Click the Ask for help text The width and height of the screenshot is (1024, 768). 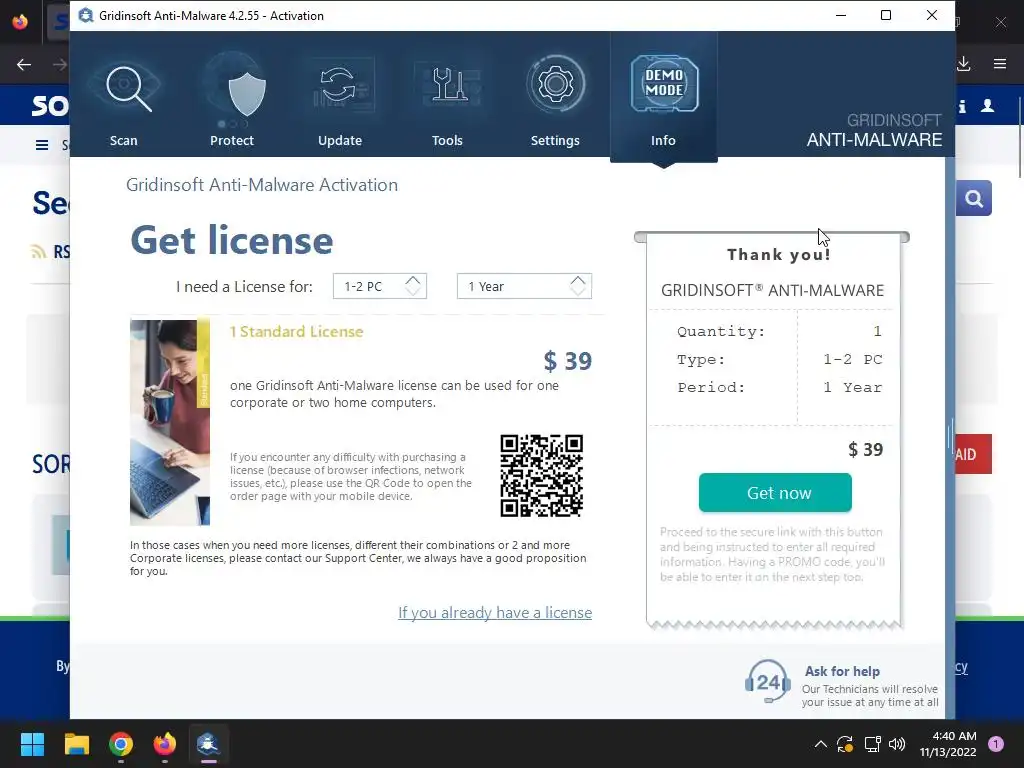842,671
